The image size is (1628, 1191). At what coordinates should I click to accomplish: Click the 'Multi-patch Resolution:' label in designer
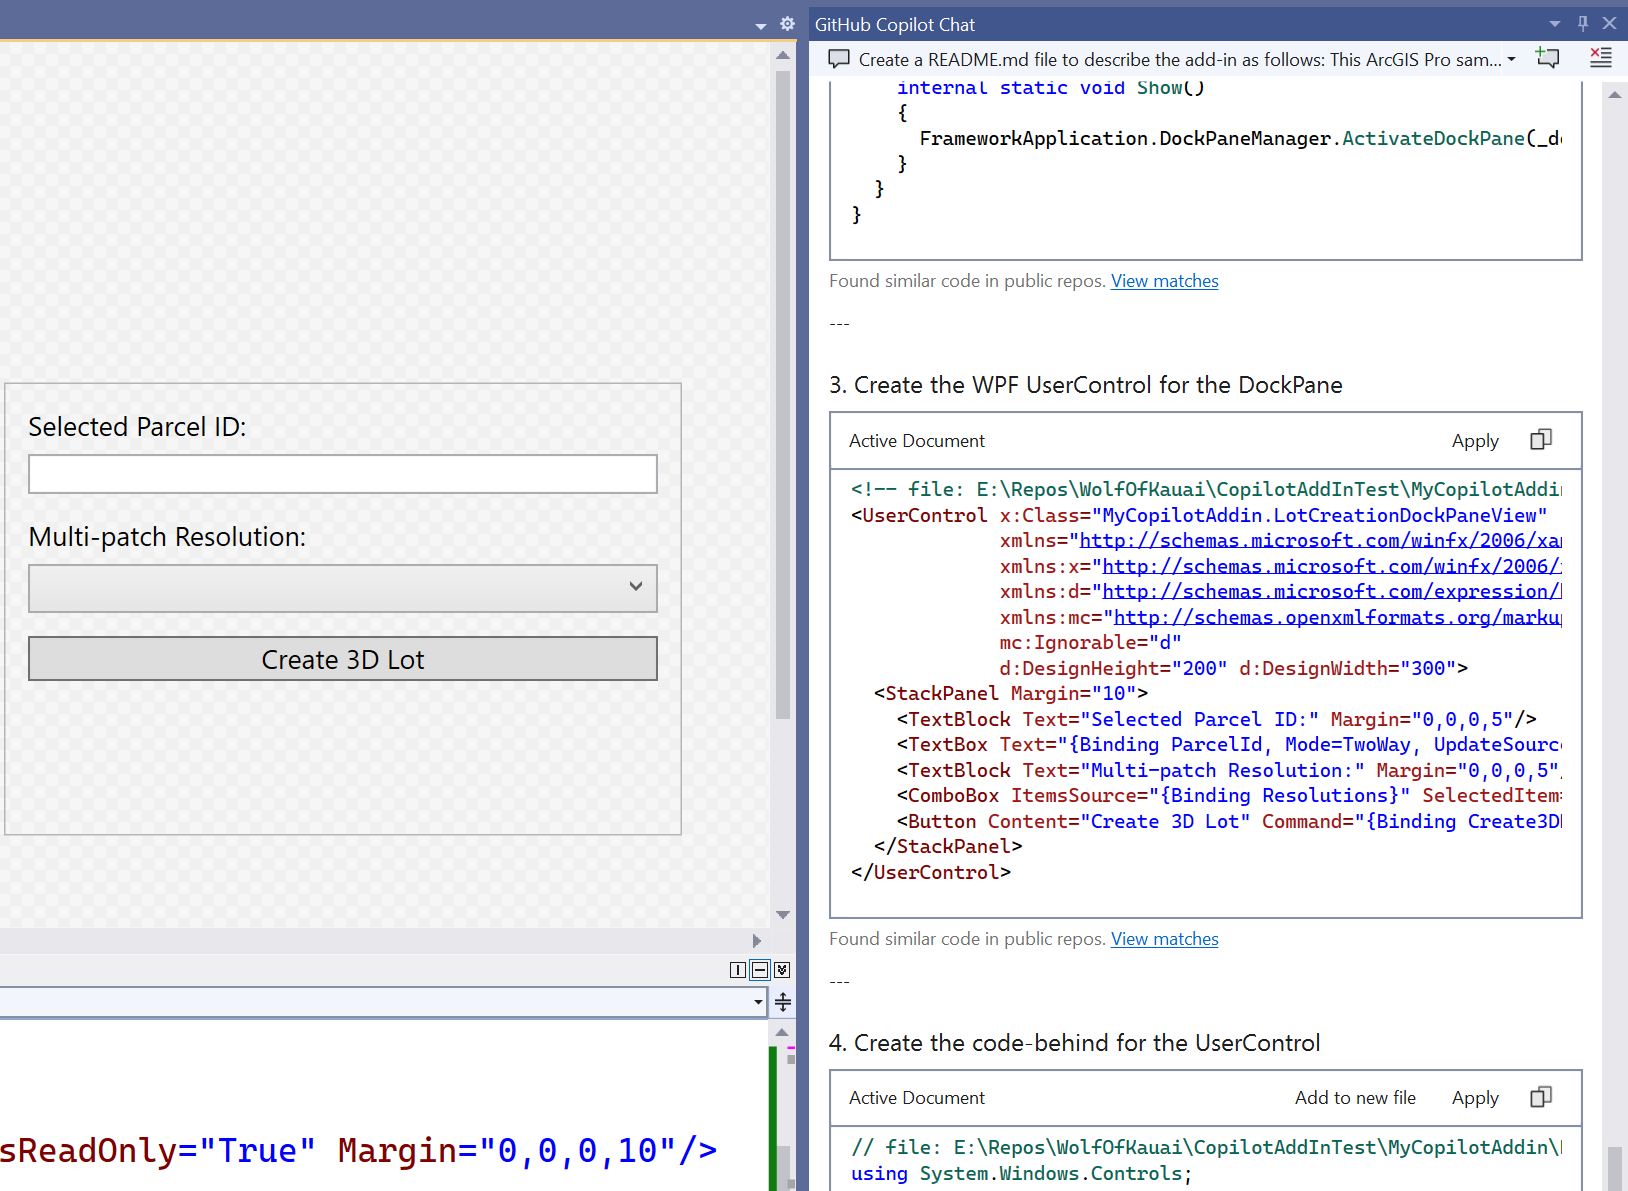[167, 537]
